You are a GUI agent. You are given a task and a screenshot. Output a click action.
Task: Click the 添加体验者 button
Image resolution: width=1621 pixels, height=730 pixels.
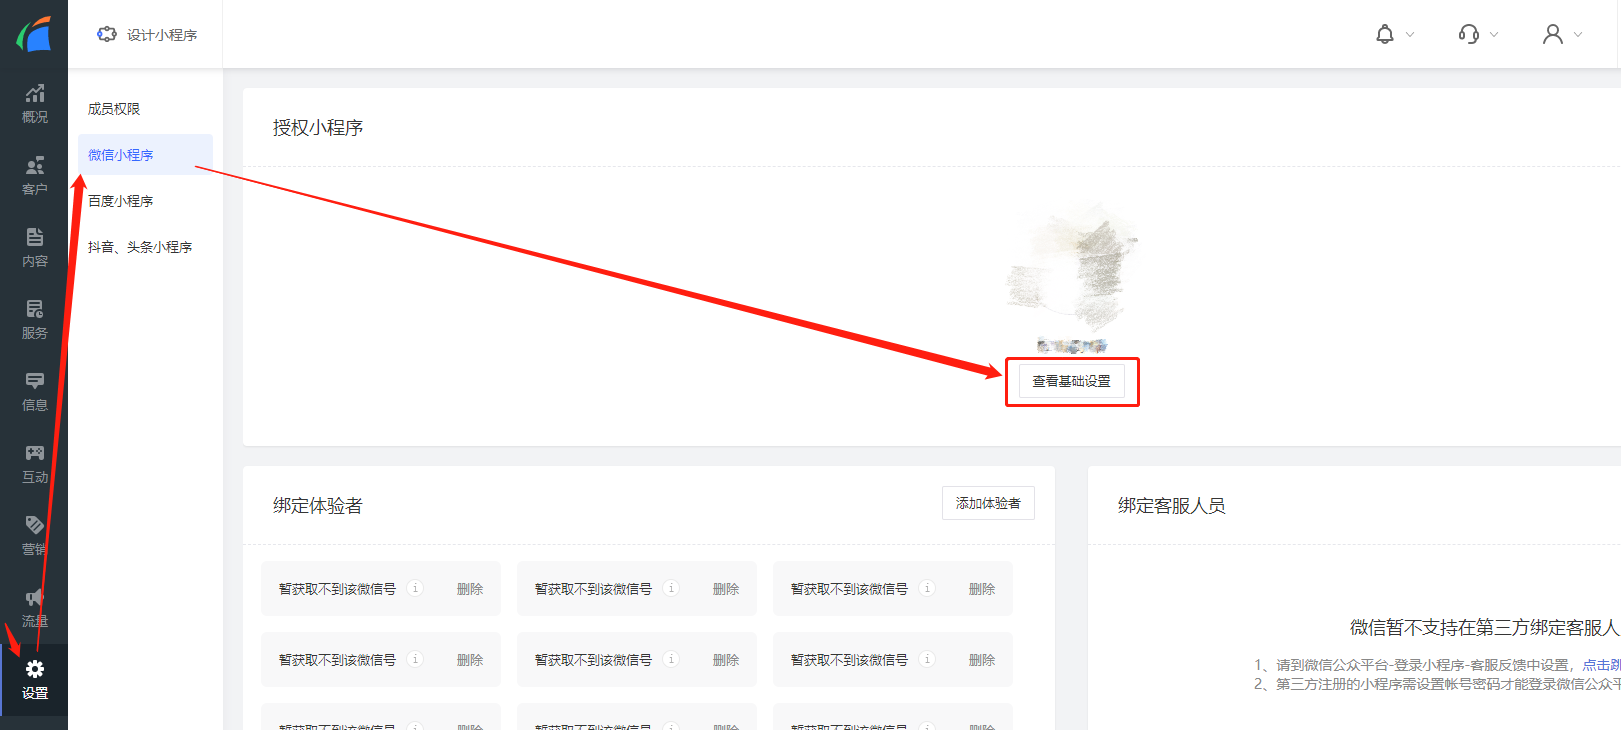988,503
